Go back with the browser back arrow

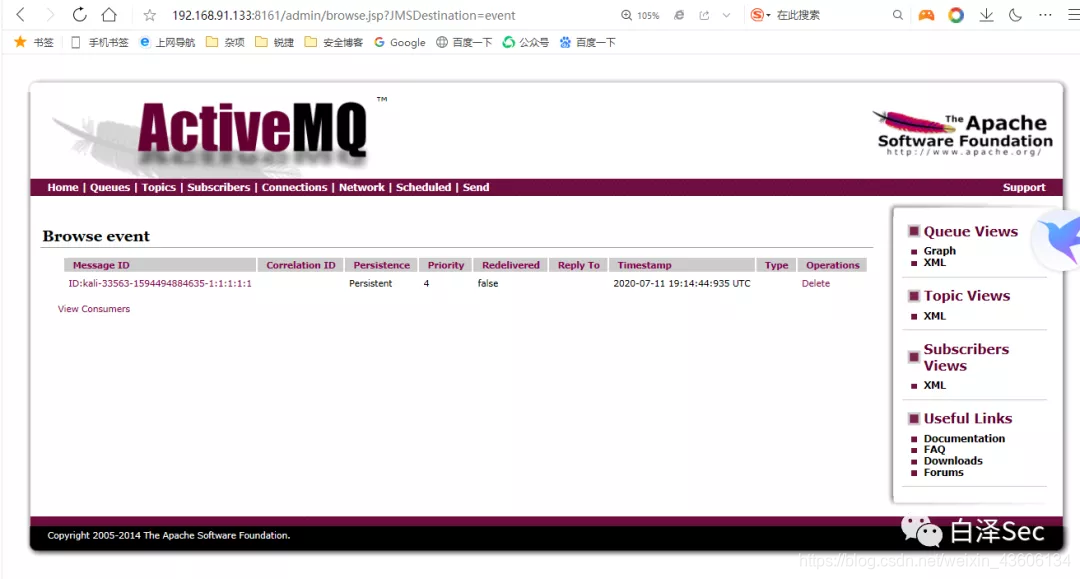(21, 14)
